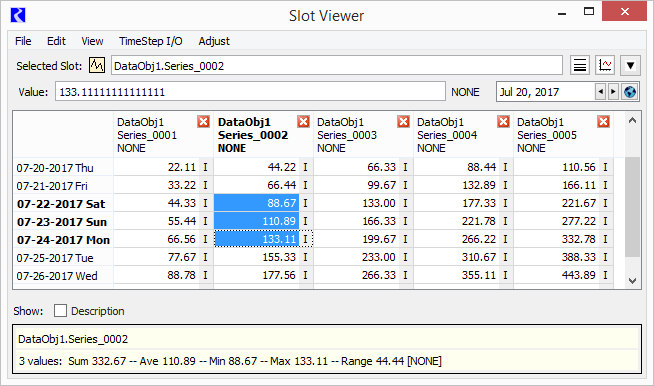Select cell value 44.22
This screenshot has width=654, height=386.
[257, 167]
